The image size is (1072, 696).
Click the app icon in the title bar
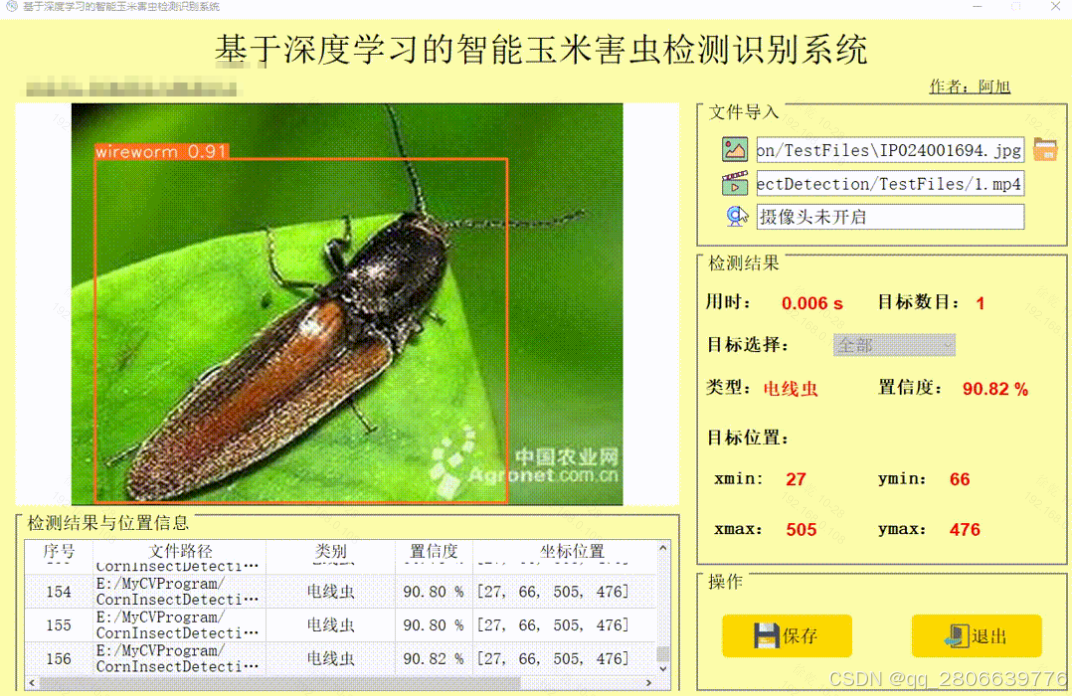point(10,7)
